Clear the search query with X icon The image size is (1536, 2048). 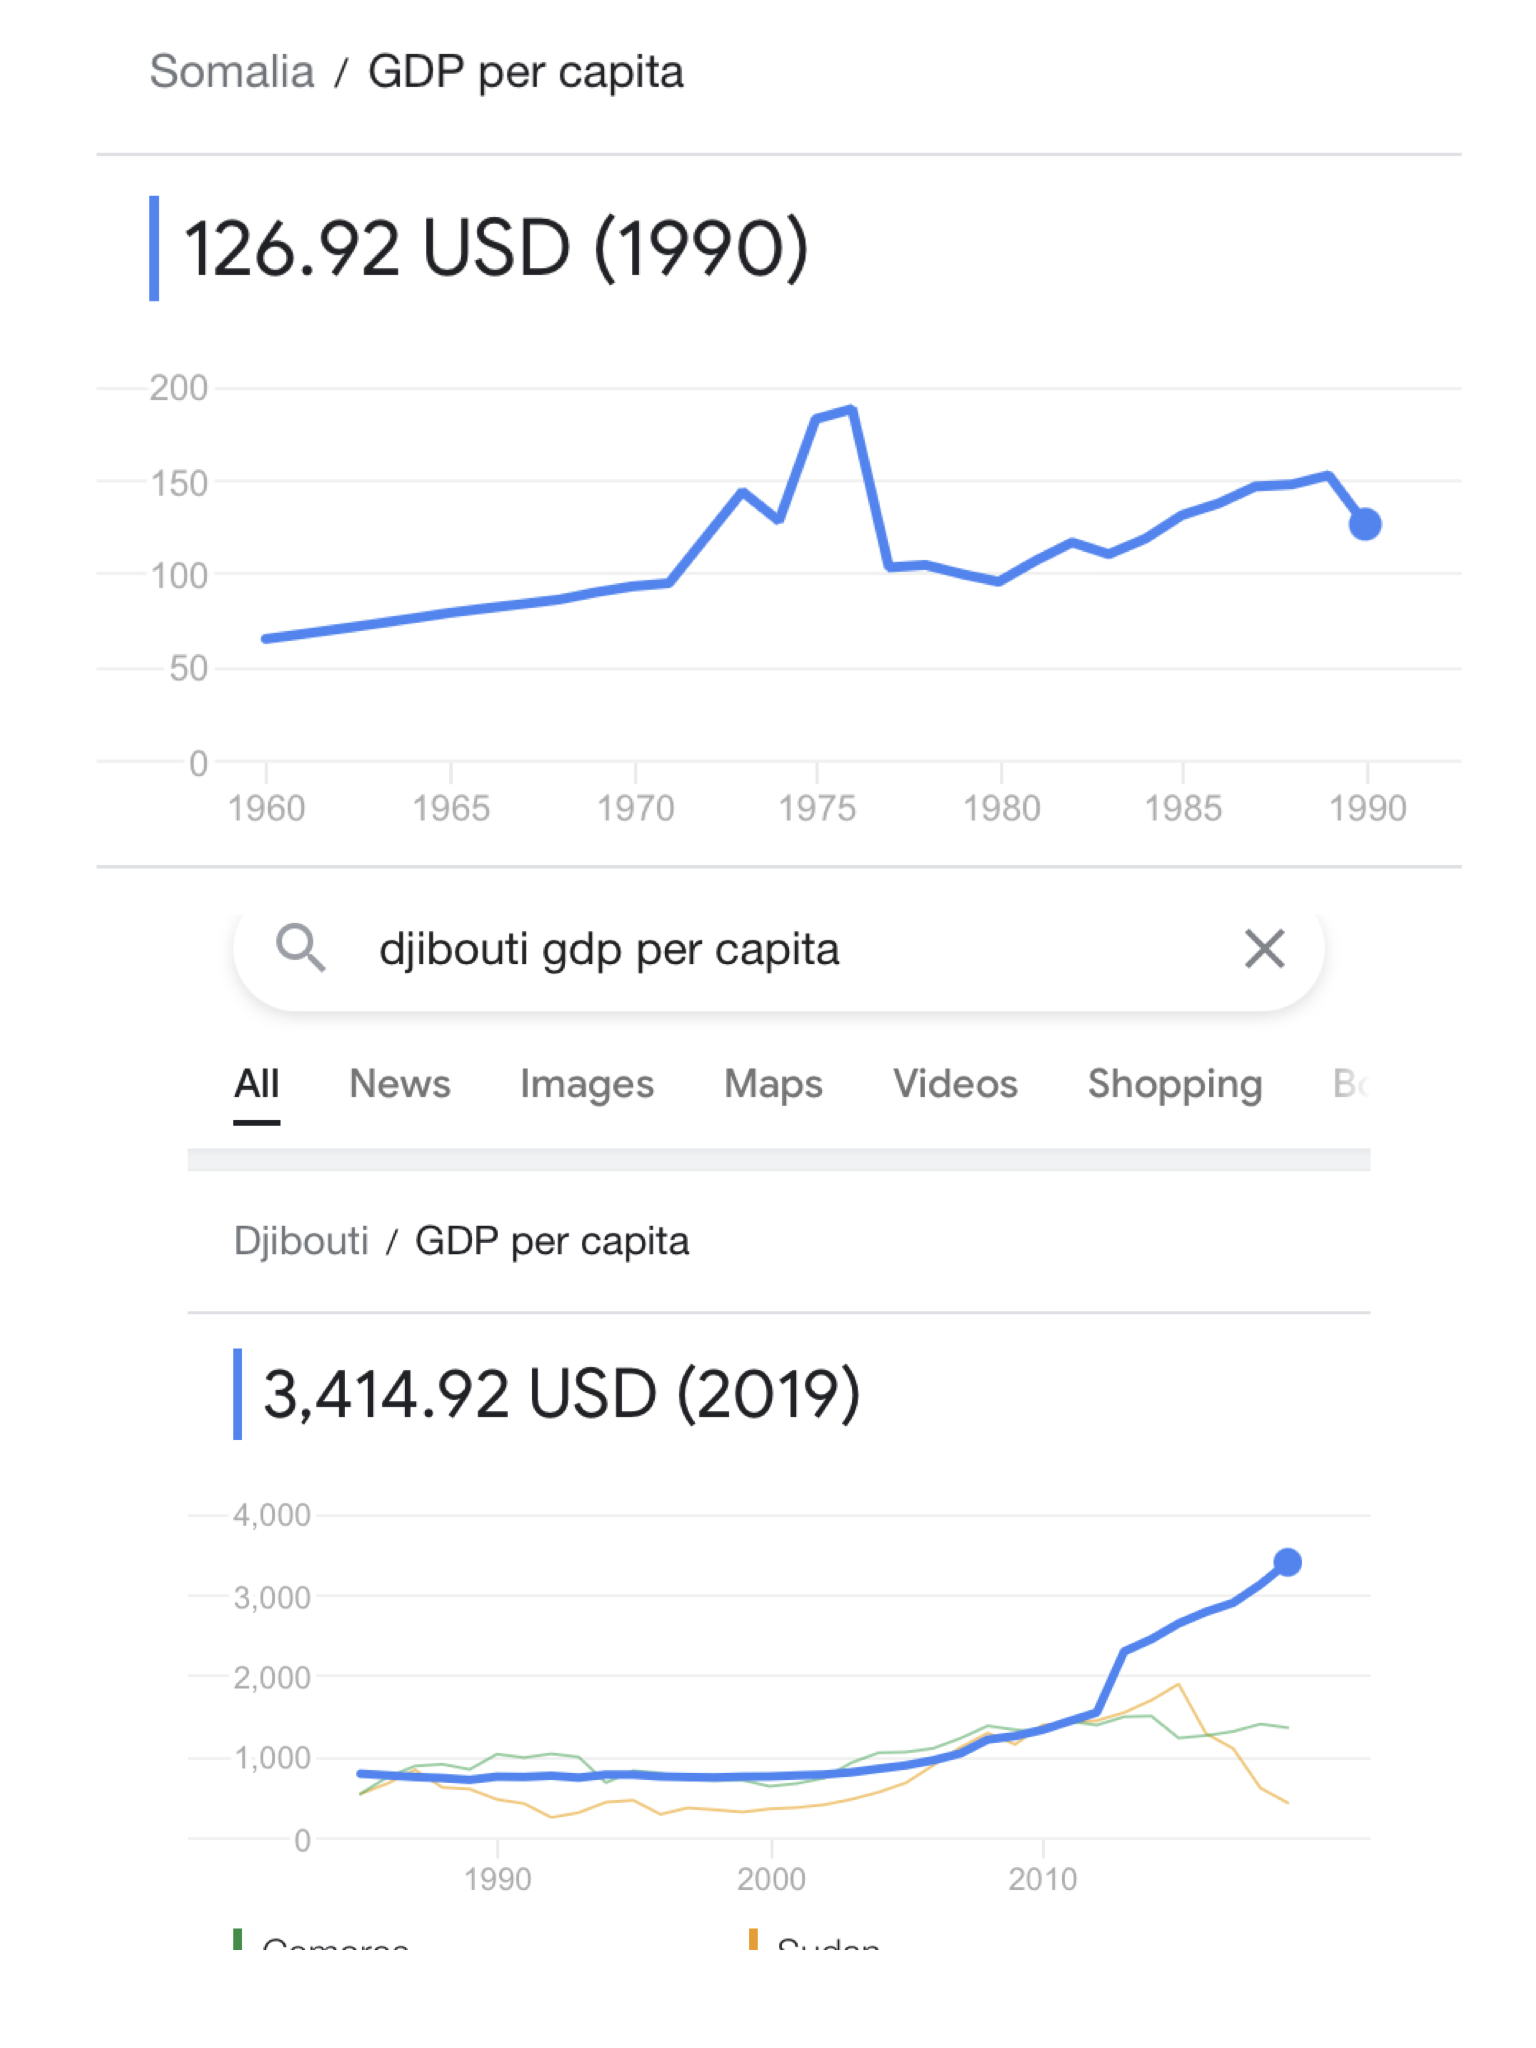[x=1264, y=948]
